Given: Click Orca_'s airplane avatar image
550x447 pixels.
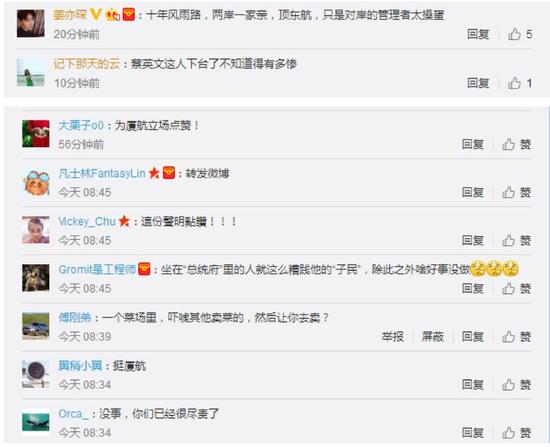Looking at the screenshot, I should pyautogui.click(x=36, y=422).
